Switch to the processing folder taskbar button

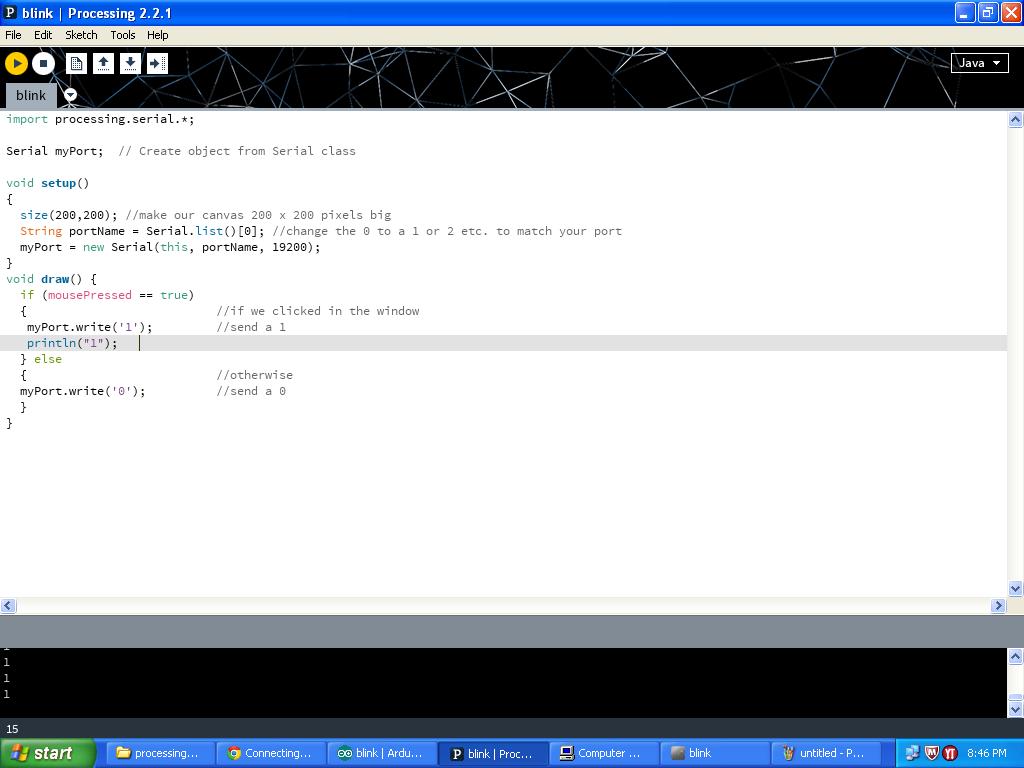point(159,754)
